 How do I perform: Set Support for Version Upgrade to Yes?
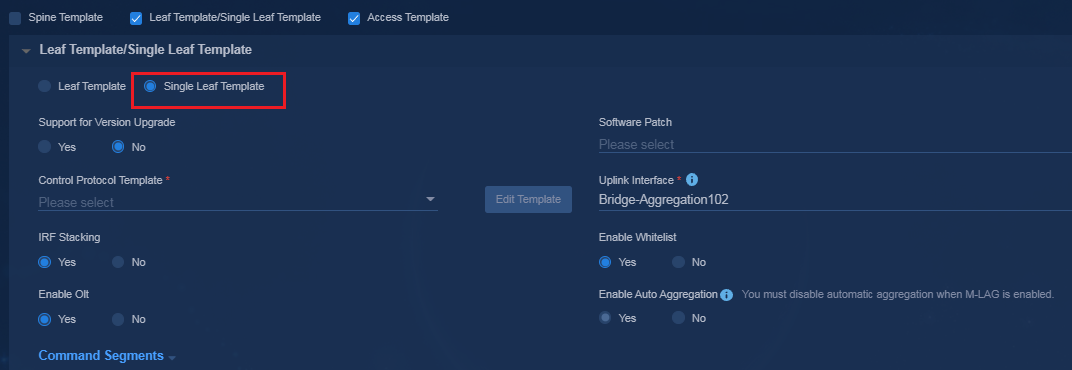44,146
